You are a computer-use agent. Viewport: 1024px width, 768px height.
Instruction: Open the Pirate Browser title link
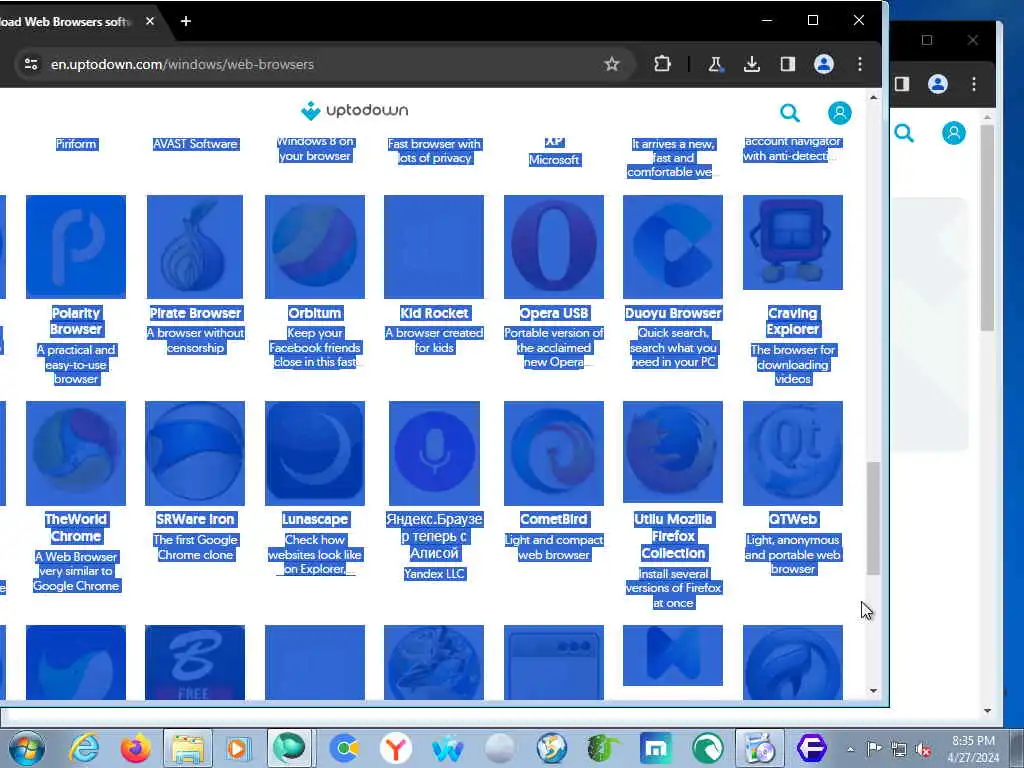pos(195,313)
